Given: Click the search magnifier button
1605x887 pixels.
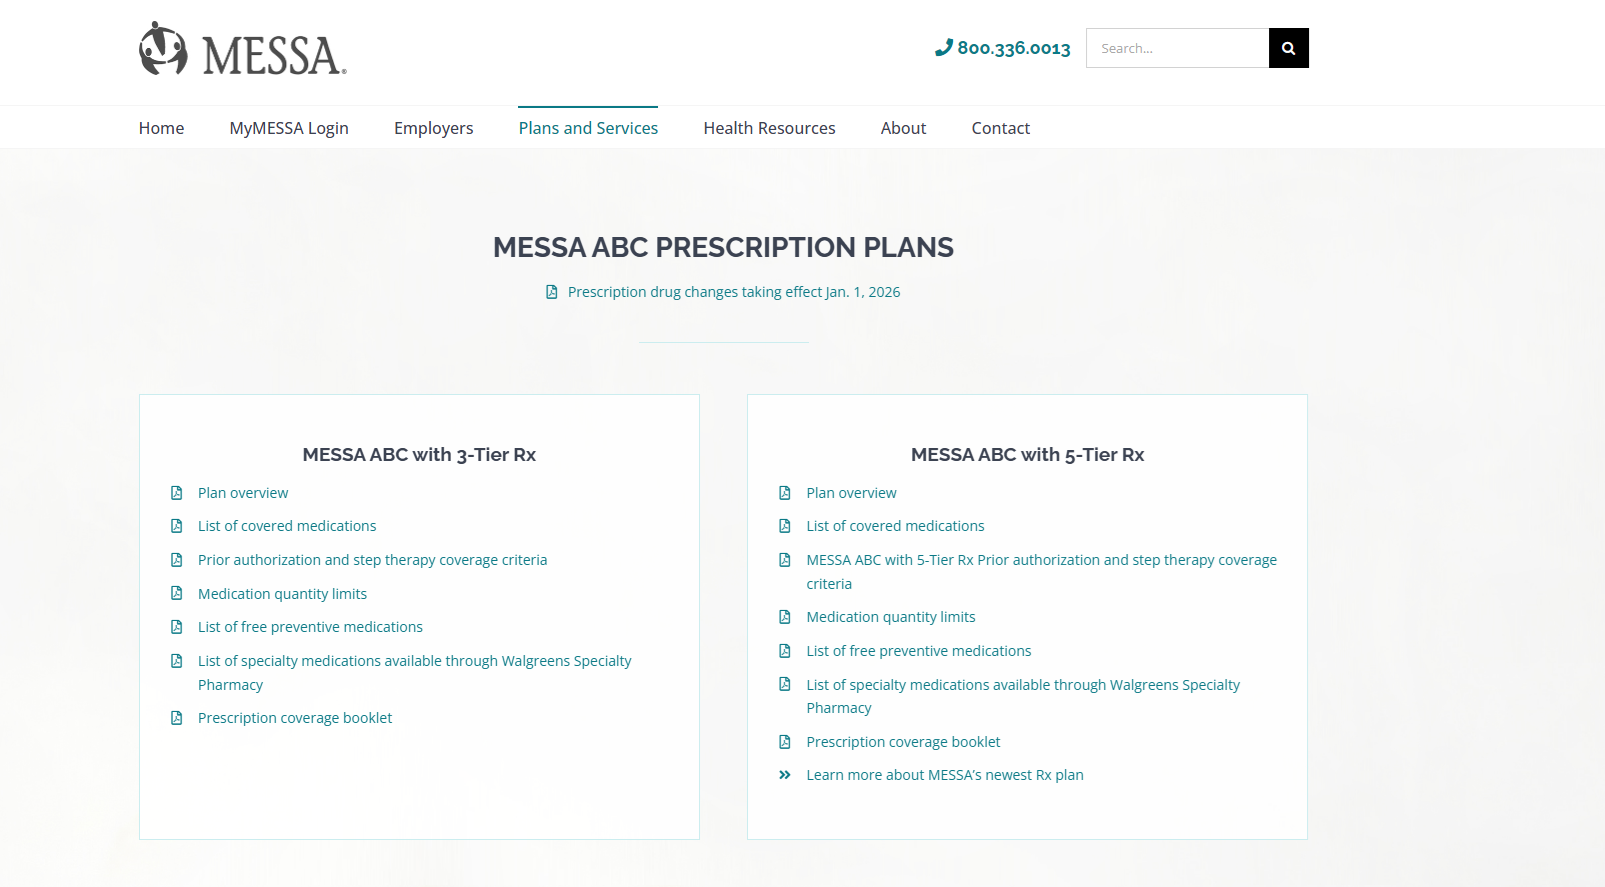Looking at the screenshot, I should point(1288,48).
